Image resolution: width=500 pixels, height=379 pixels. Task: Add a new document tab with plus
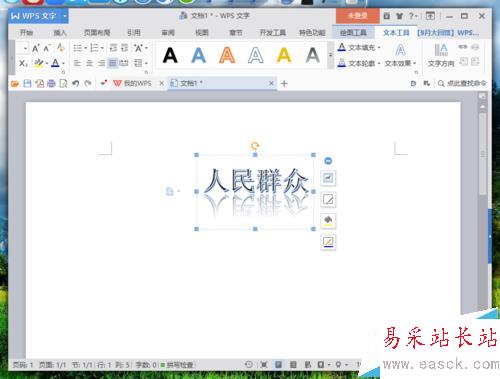[284, 84]
